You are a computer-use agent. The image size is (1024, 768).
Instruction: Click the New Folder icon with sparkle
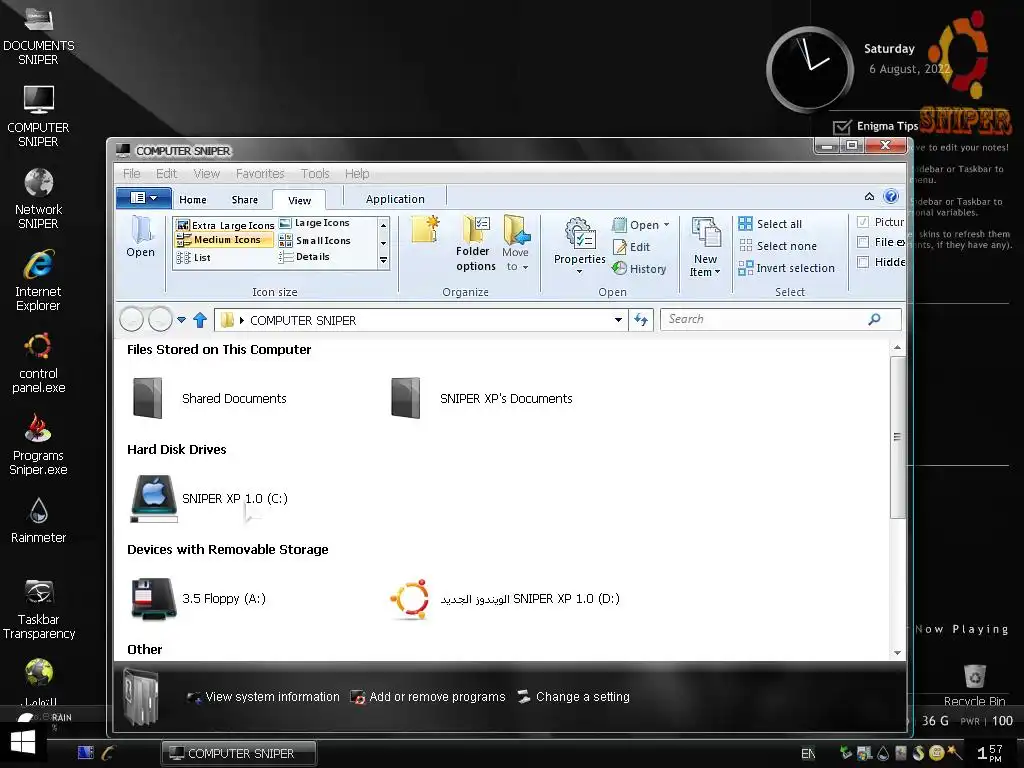pos(426,229)
